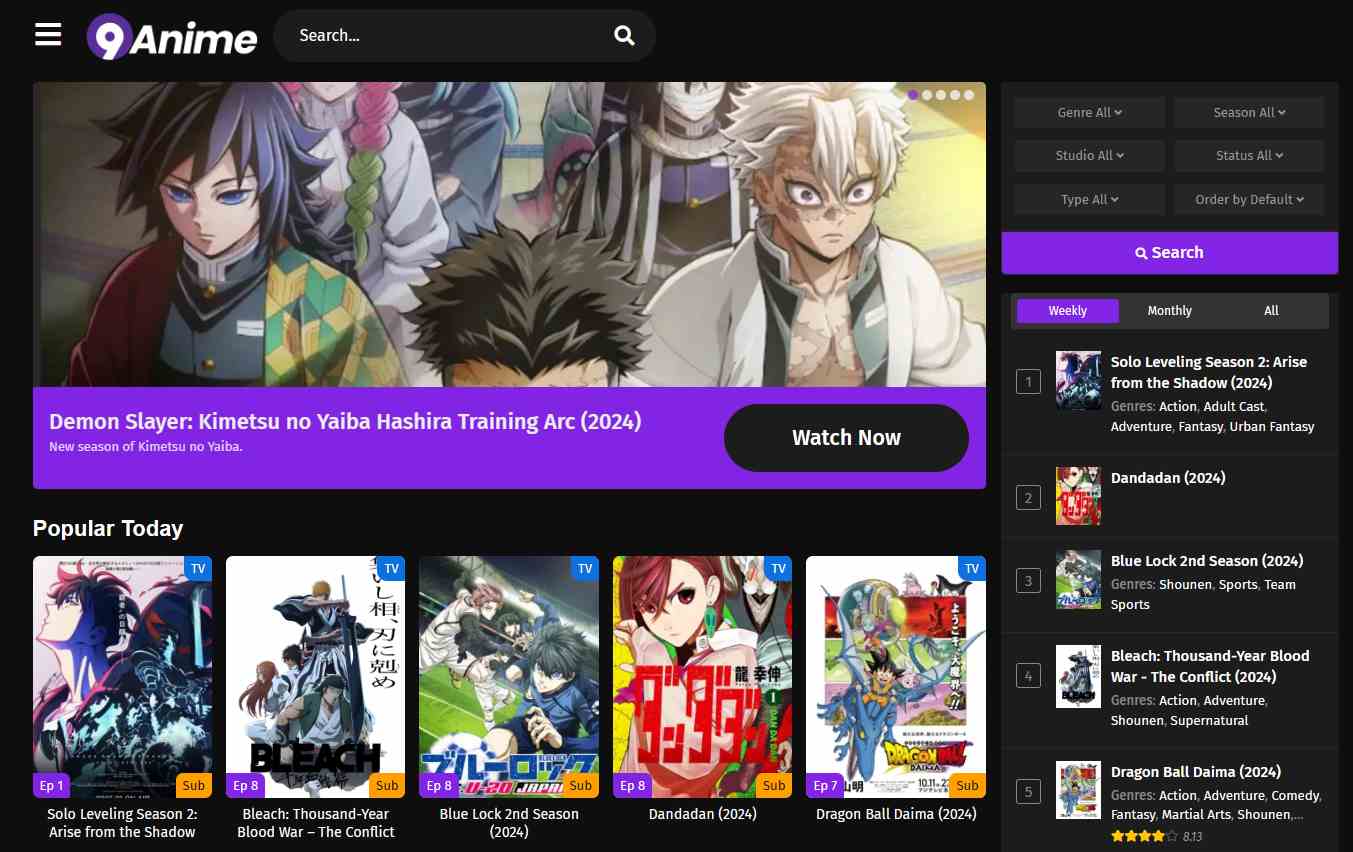Select the second carousel indicator dot
Image resolution: width=1353 pixels, height=852 pixels.
927,94
